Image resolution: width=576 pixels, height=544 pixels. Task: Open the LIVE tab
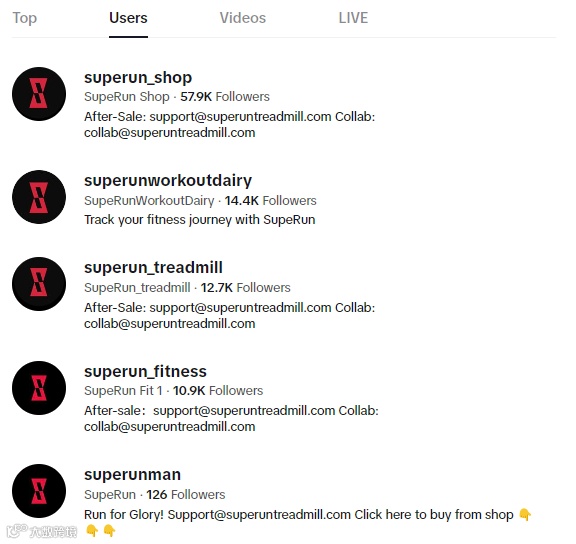353,18
